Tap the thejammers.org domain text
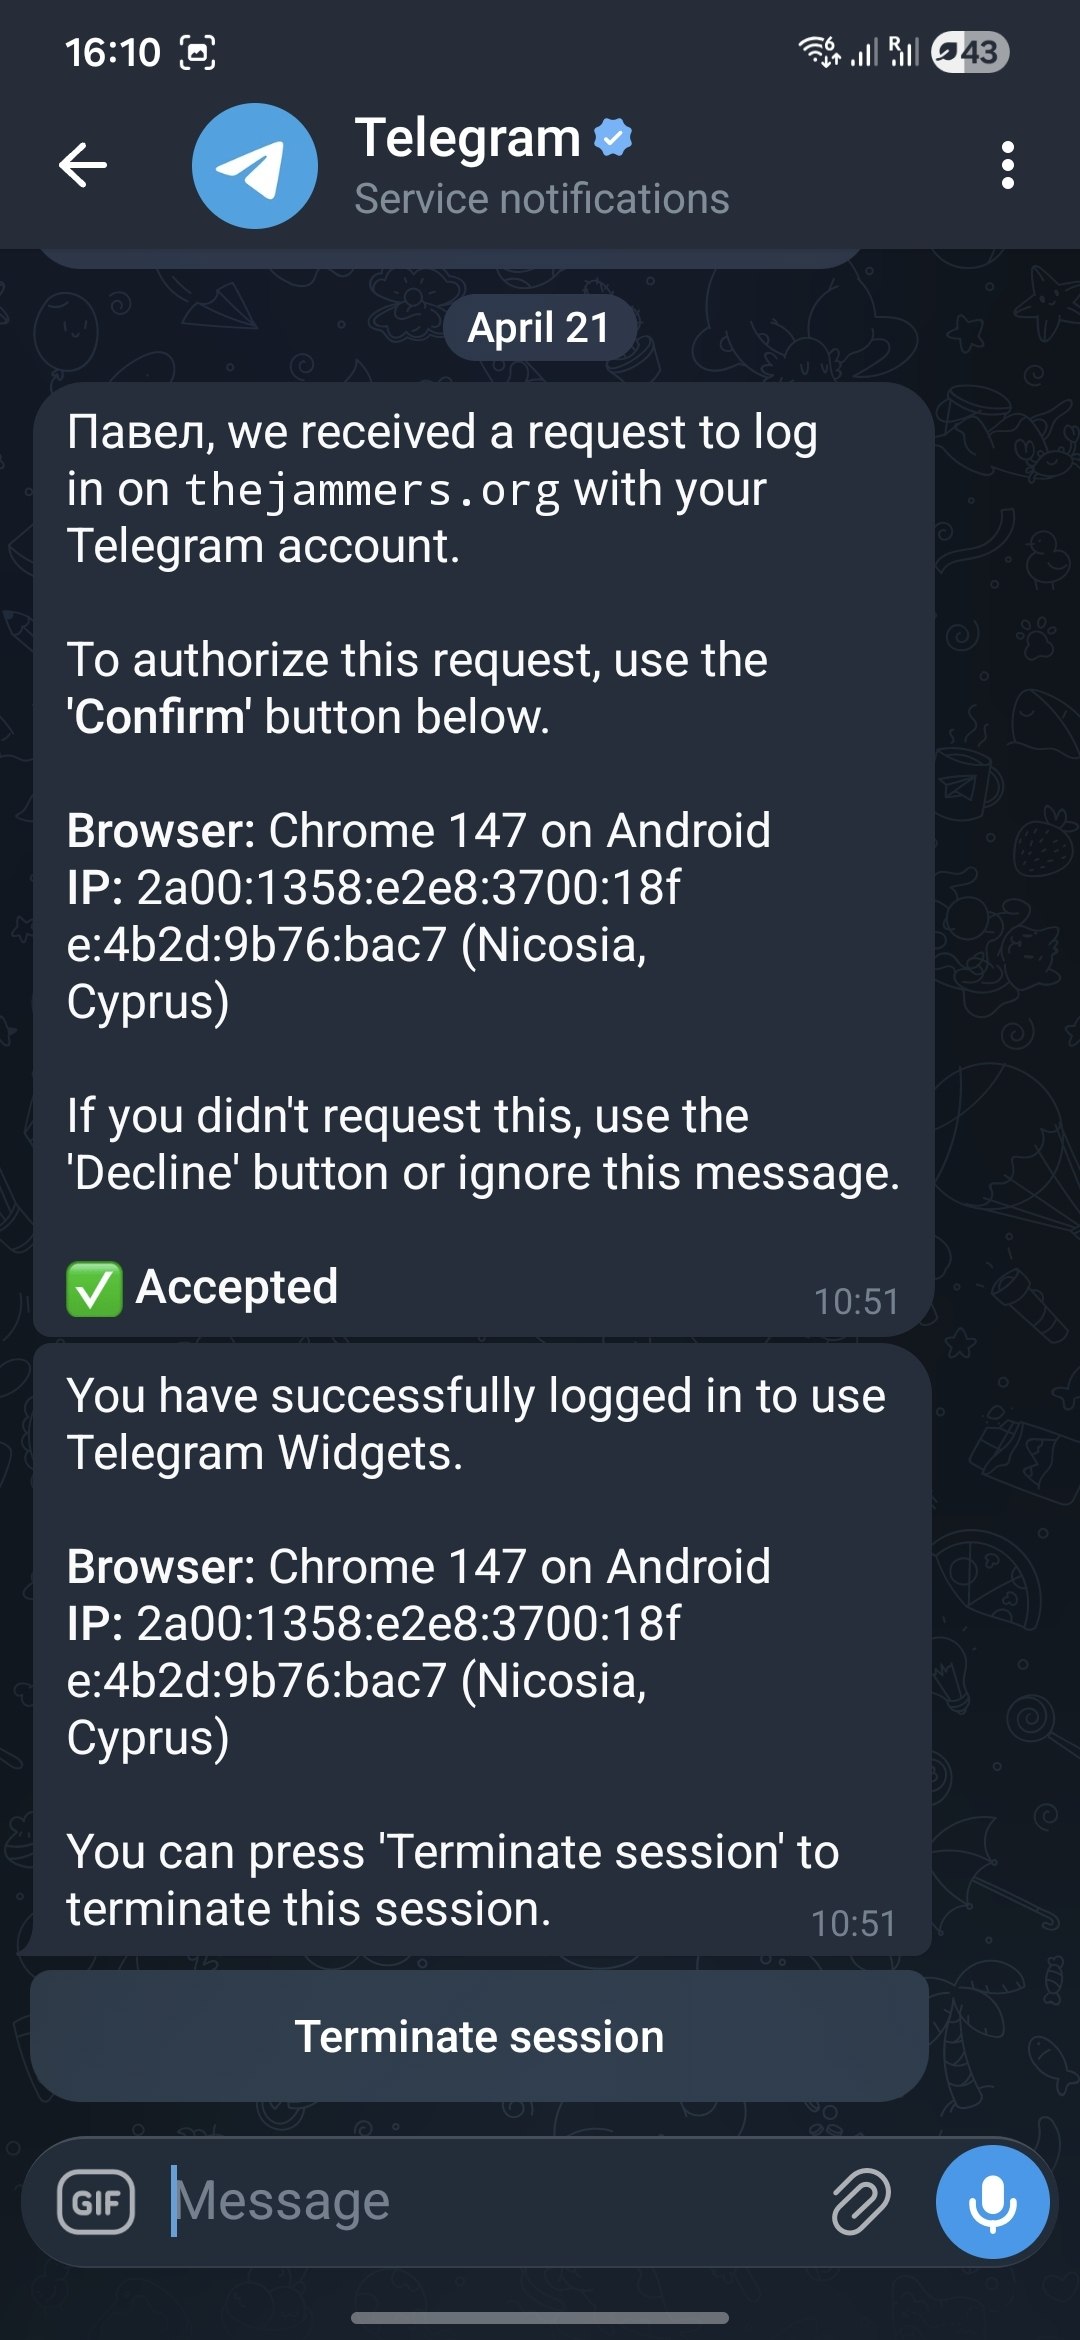1080x2340 pixels. [372, 491]
